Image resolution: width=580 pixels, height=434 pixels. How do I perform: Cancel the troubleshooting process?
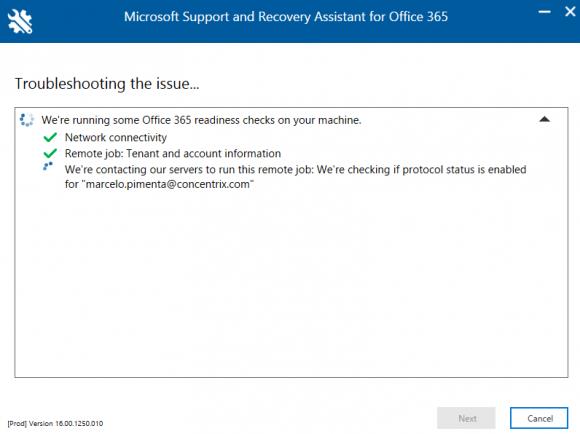(x=539, y=418)
